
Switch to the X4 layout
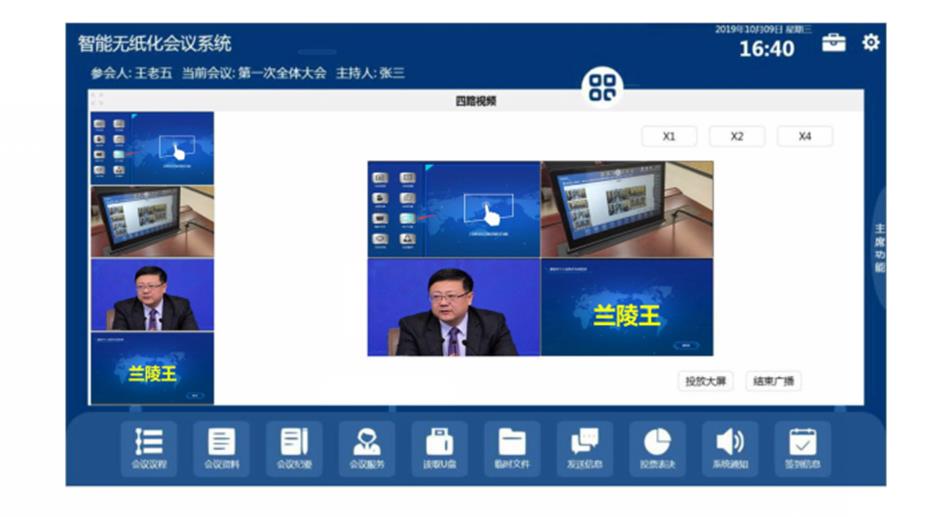(x=805, y=137)
